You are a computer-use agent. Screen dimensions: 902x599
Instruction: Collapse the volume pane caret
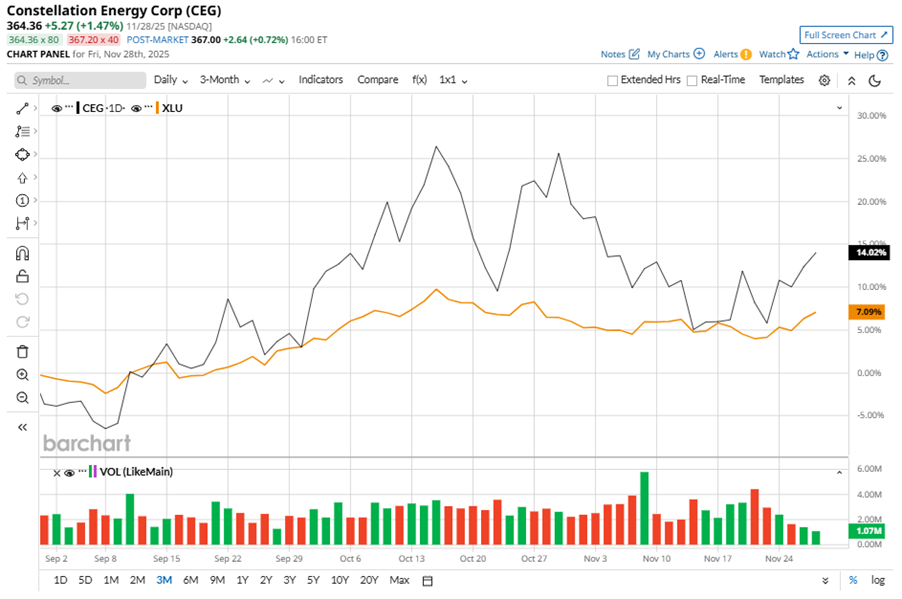[839, 472]
